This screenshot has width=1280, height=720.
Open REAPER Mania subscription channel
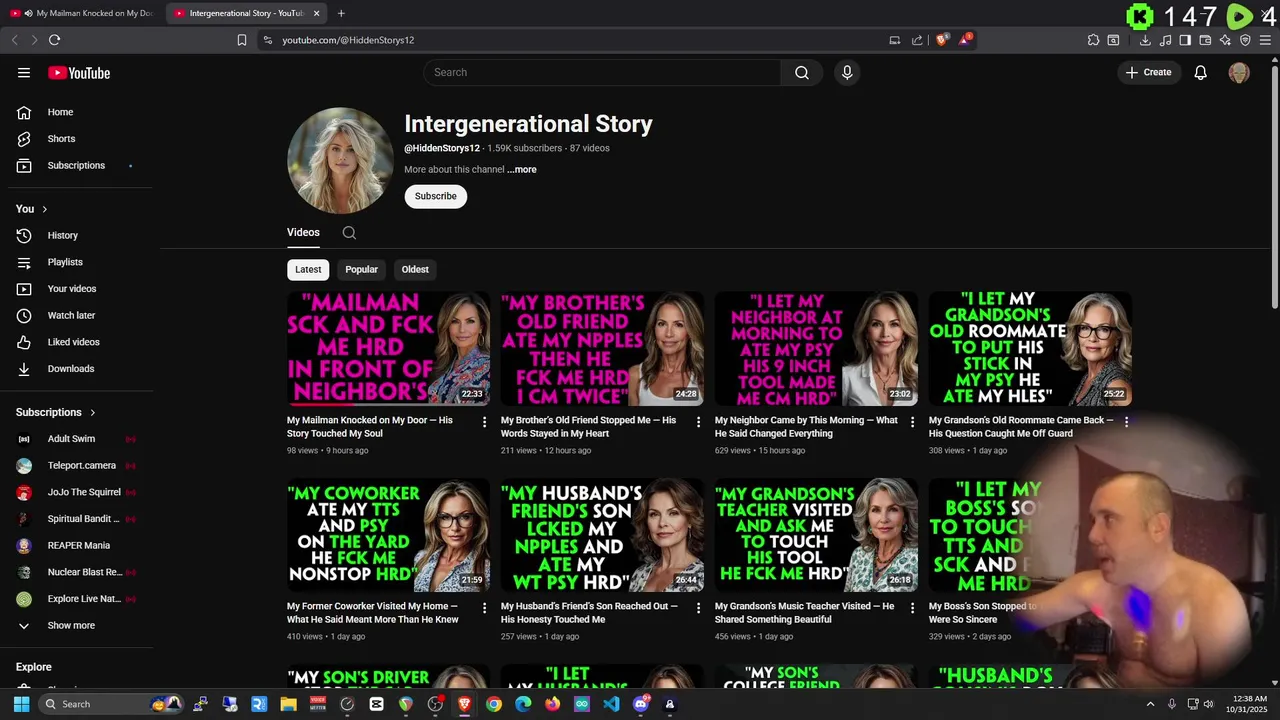click(80, 545)
